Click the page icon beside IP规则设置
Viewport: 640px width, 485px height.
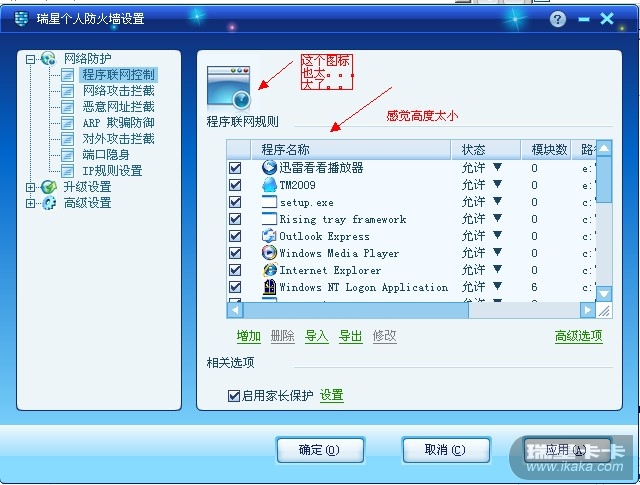pos(67,171)
